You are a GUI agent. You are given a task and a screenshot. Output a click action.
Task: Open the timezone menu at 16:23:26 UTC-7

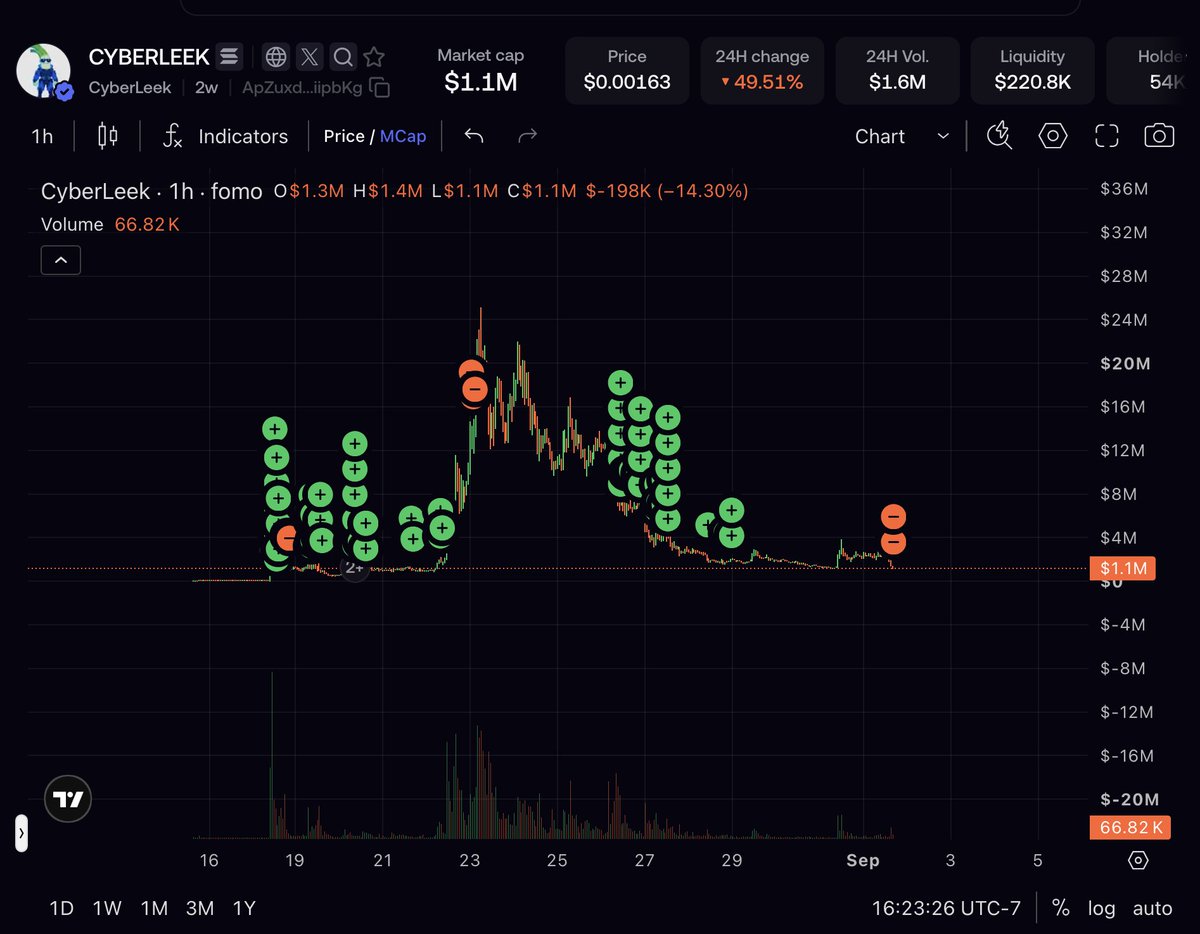tap(946, 908)
